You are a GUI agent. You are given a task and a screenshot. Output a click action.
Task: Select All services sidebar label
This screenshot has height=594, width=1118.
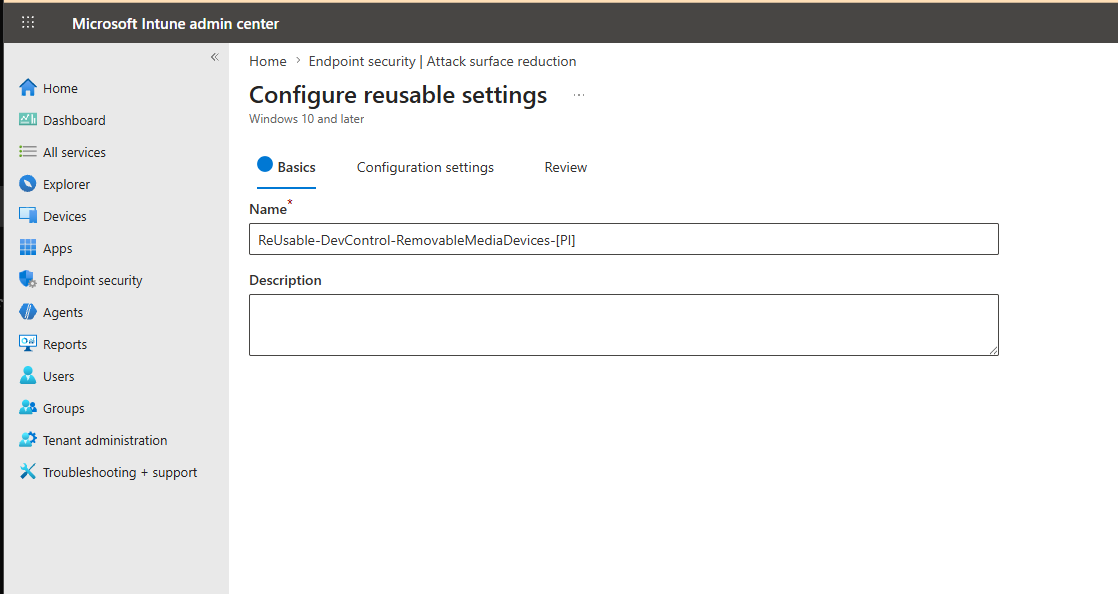click(x=74, y=153)
